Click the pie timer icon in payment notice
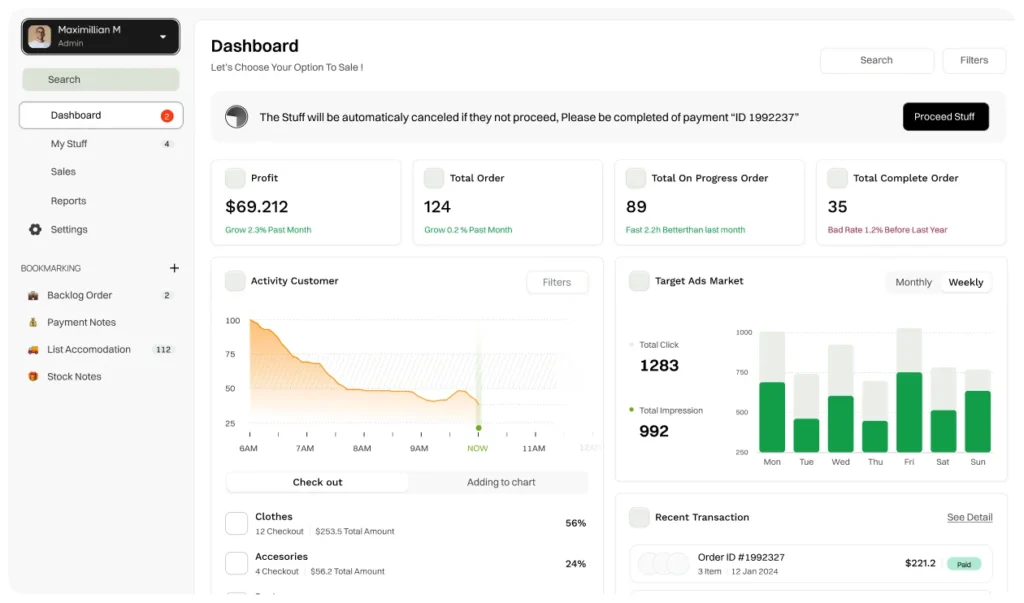This screenshot has height=603, width=1024. tap(236, 117)
